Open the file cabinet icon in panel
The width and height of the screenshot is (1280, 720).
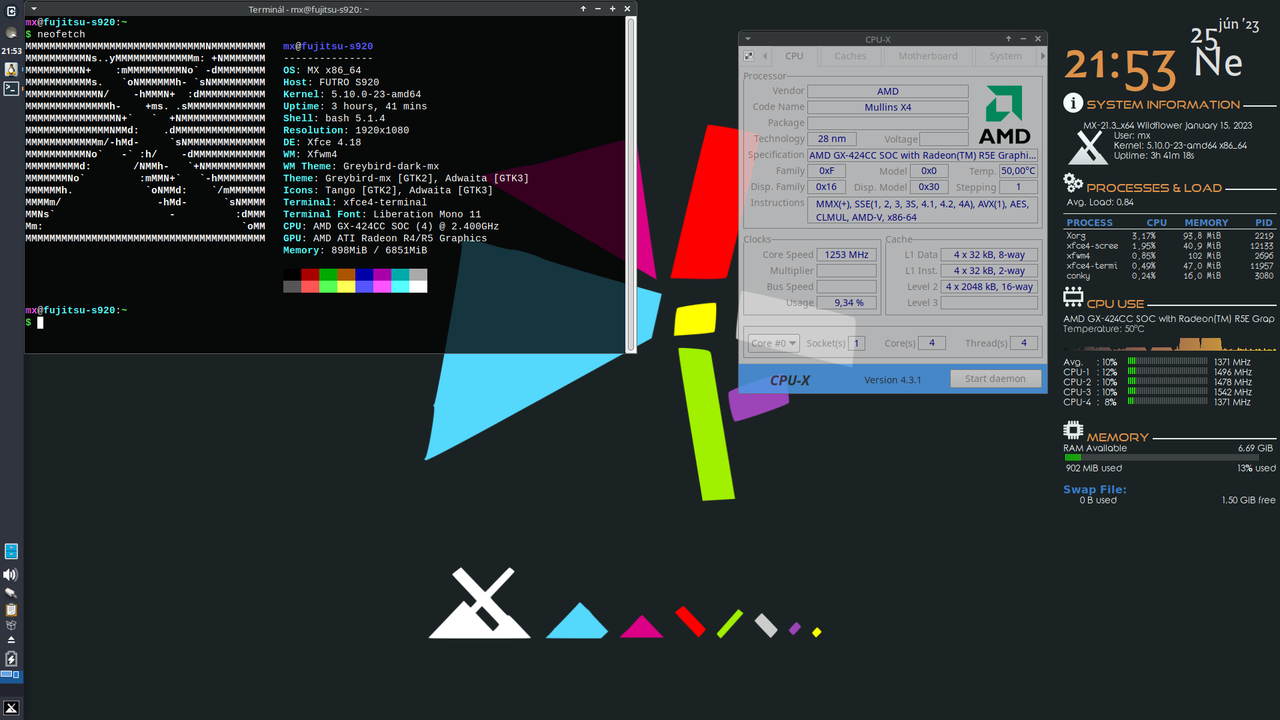coord(11,551)
